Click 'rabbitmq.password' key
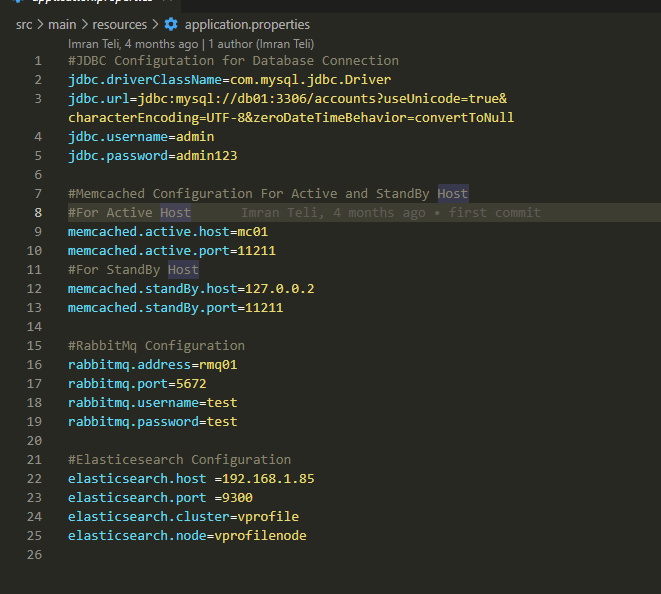Viewport: 661px width, 594px height. click(x=133, y=421)
